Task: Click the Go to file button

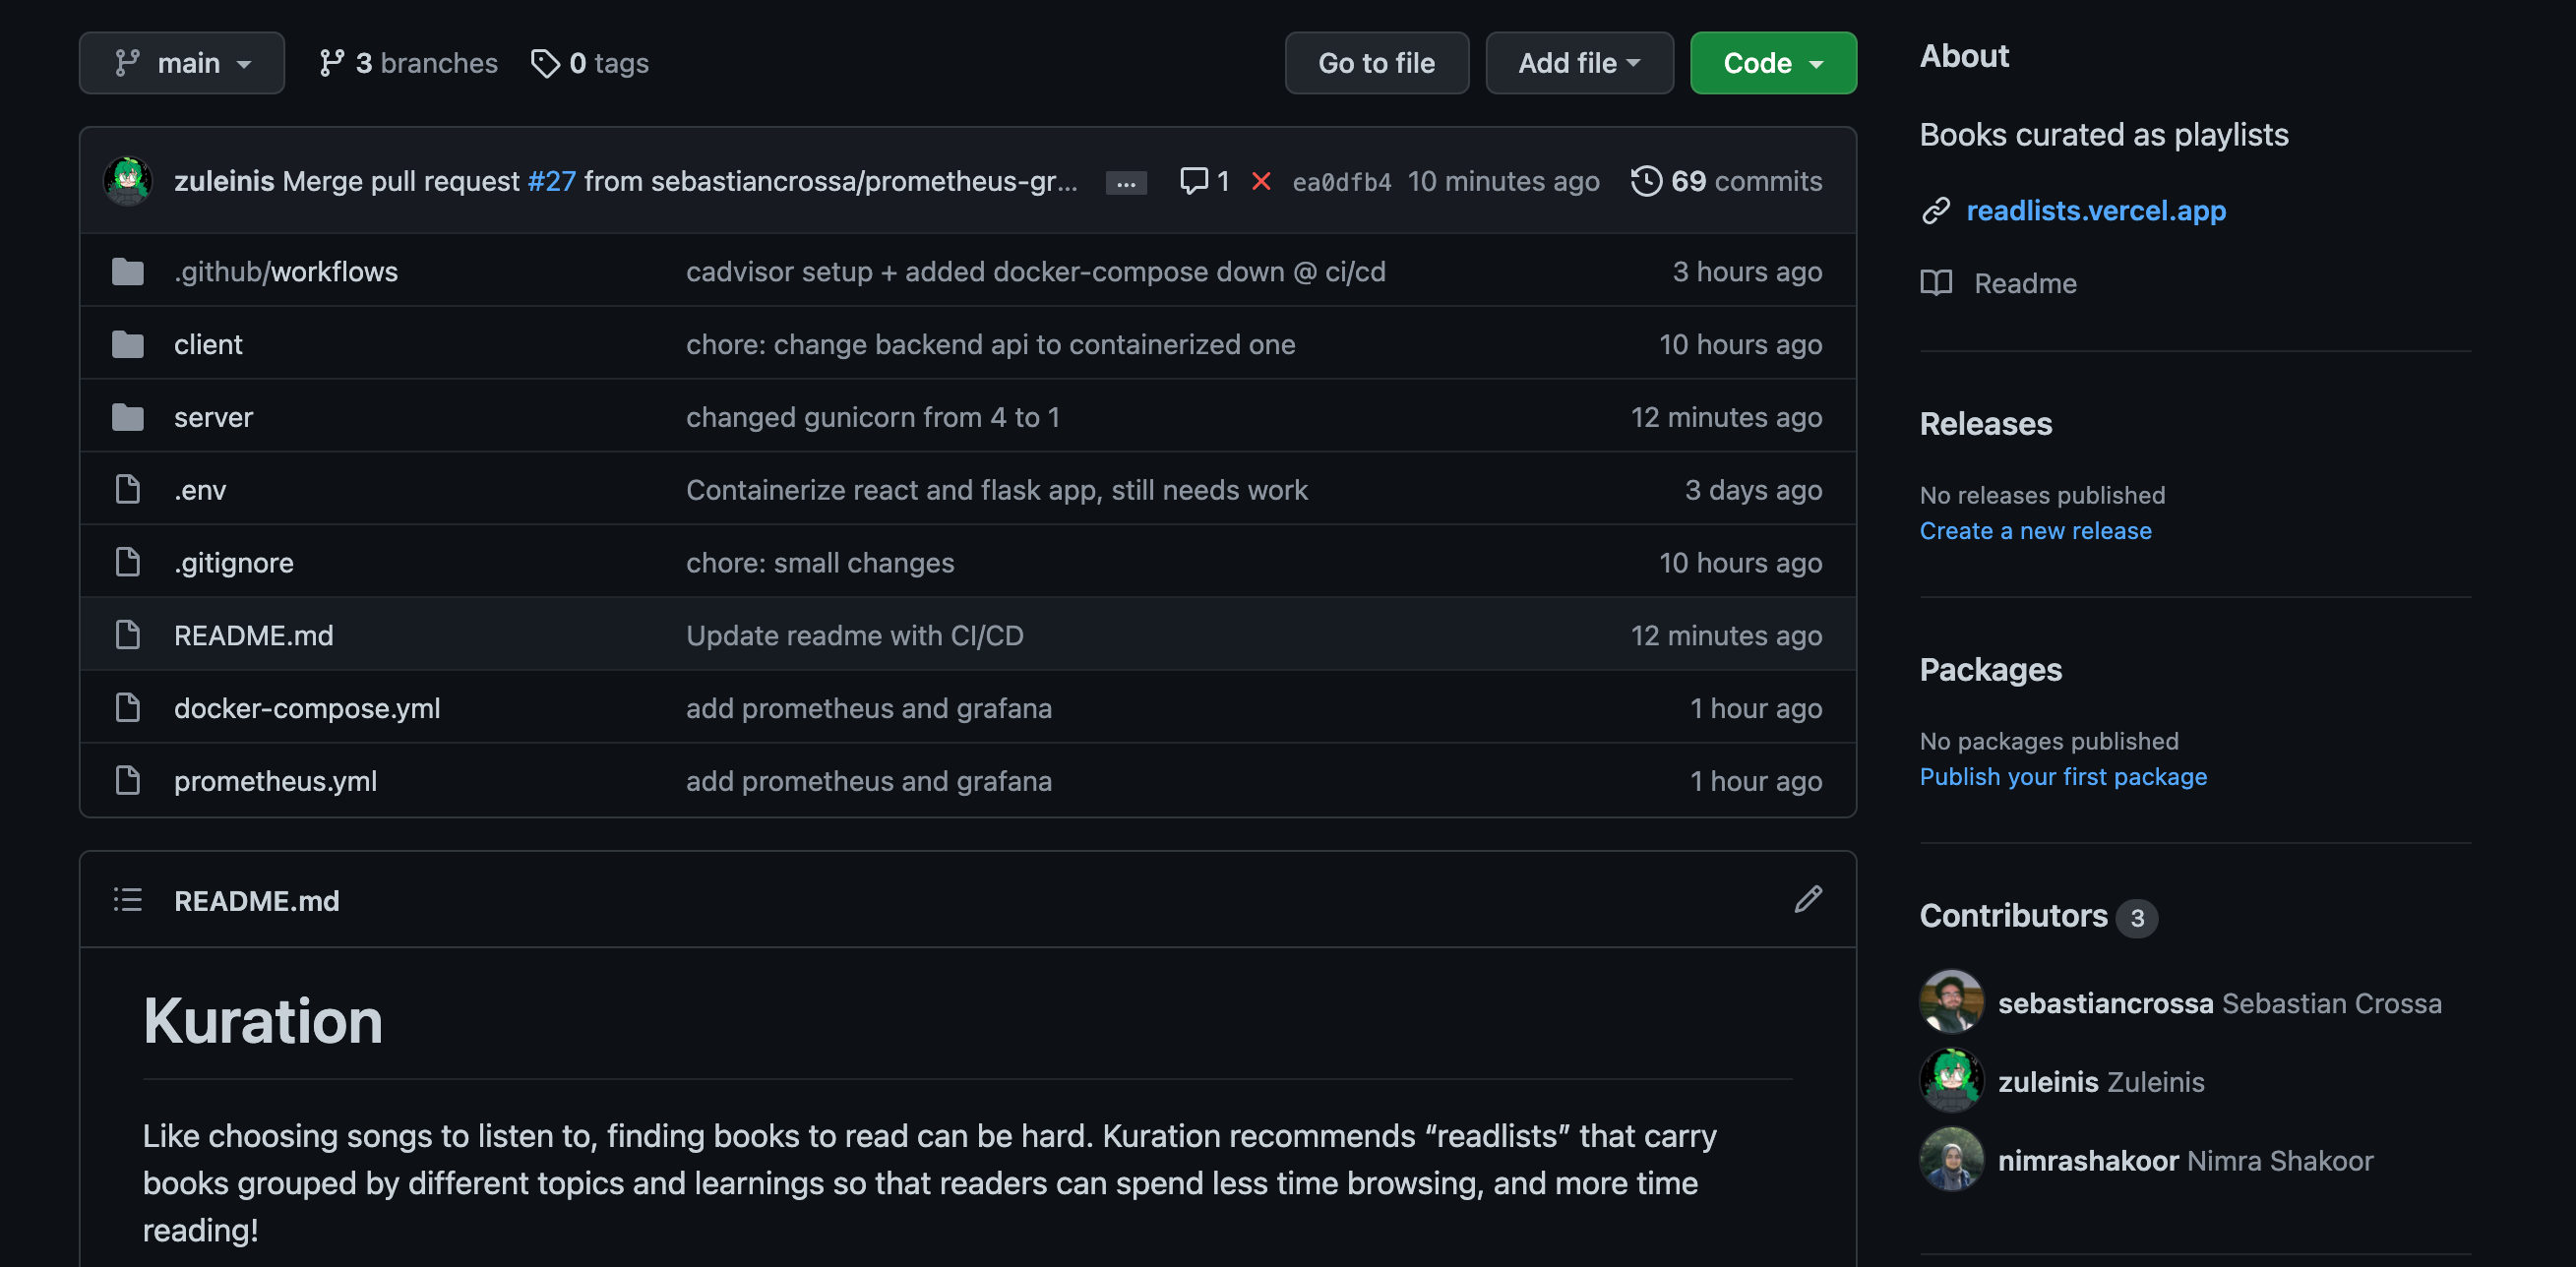Action: pos(1376,63)
